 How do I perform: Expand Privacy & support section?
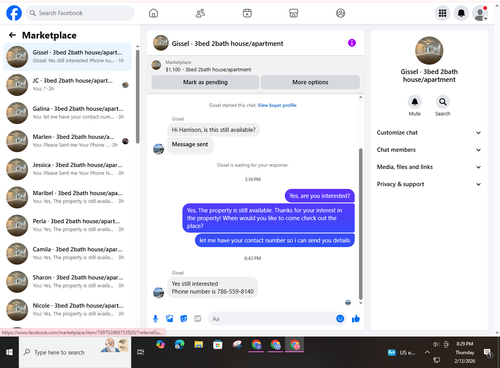point(429,184)
